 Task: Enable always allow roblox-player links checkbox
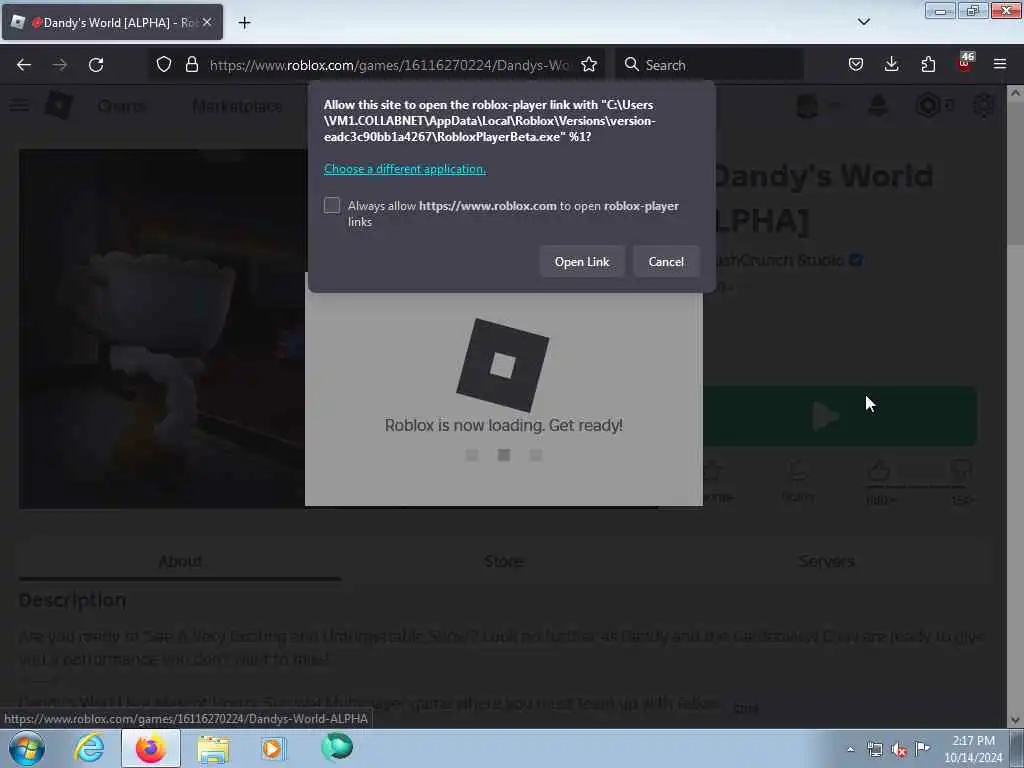pyautogui.click(x=332, y=206)
